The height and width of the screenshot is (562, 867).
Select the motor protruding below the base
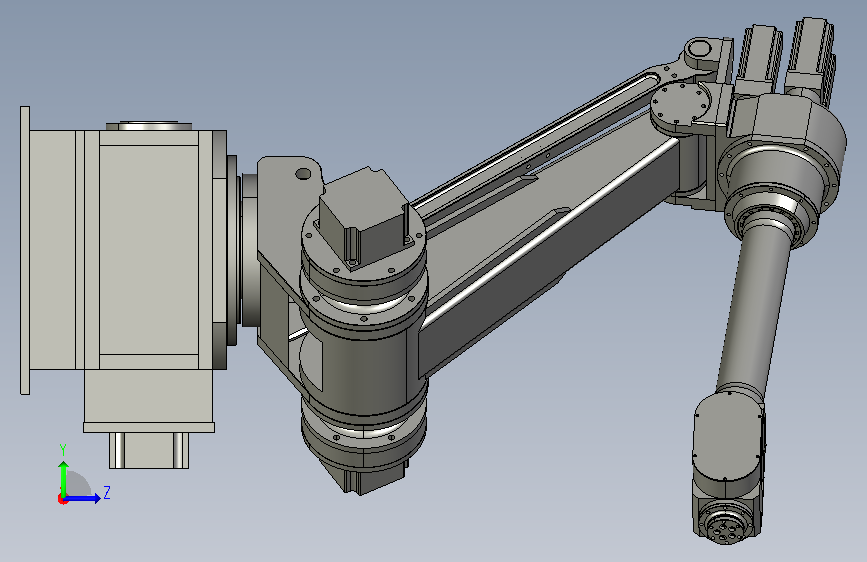tap(148, 450)
